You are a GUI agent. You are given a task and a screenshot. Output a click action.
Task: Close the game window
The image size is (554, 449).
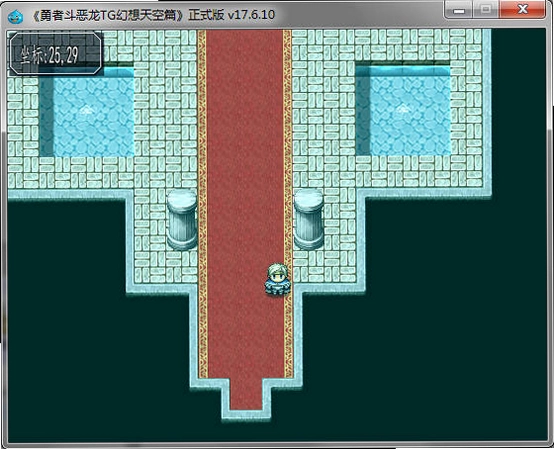(x=523, y=10)
